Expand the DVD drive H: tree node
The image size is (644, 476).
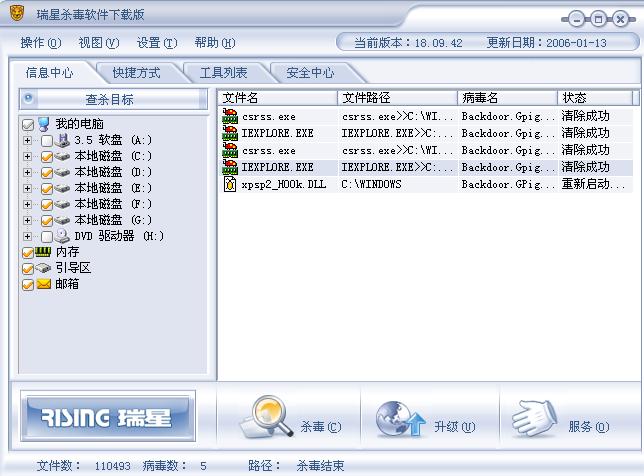[x=28, y=237]
